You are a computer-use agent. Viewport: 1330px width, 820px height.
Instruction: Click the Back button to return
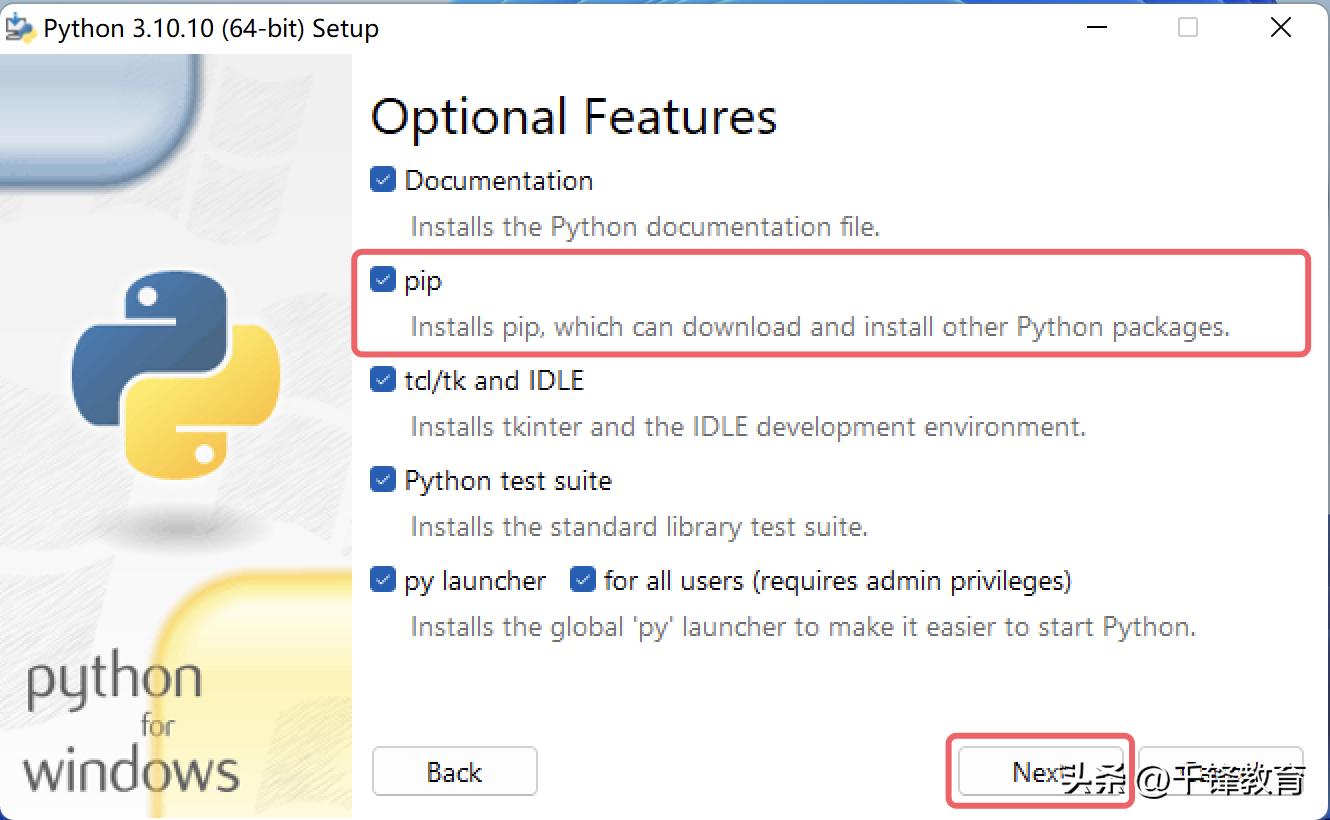454,771
